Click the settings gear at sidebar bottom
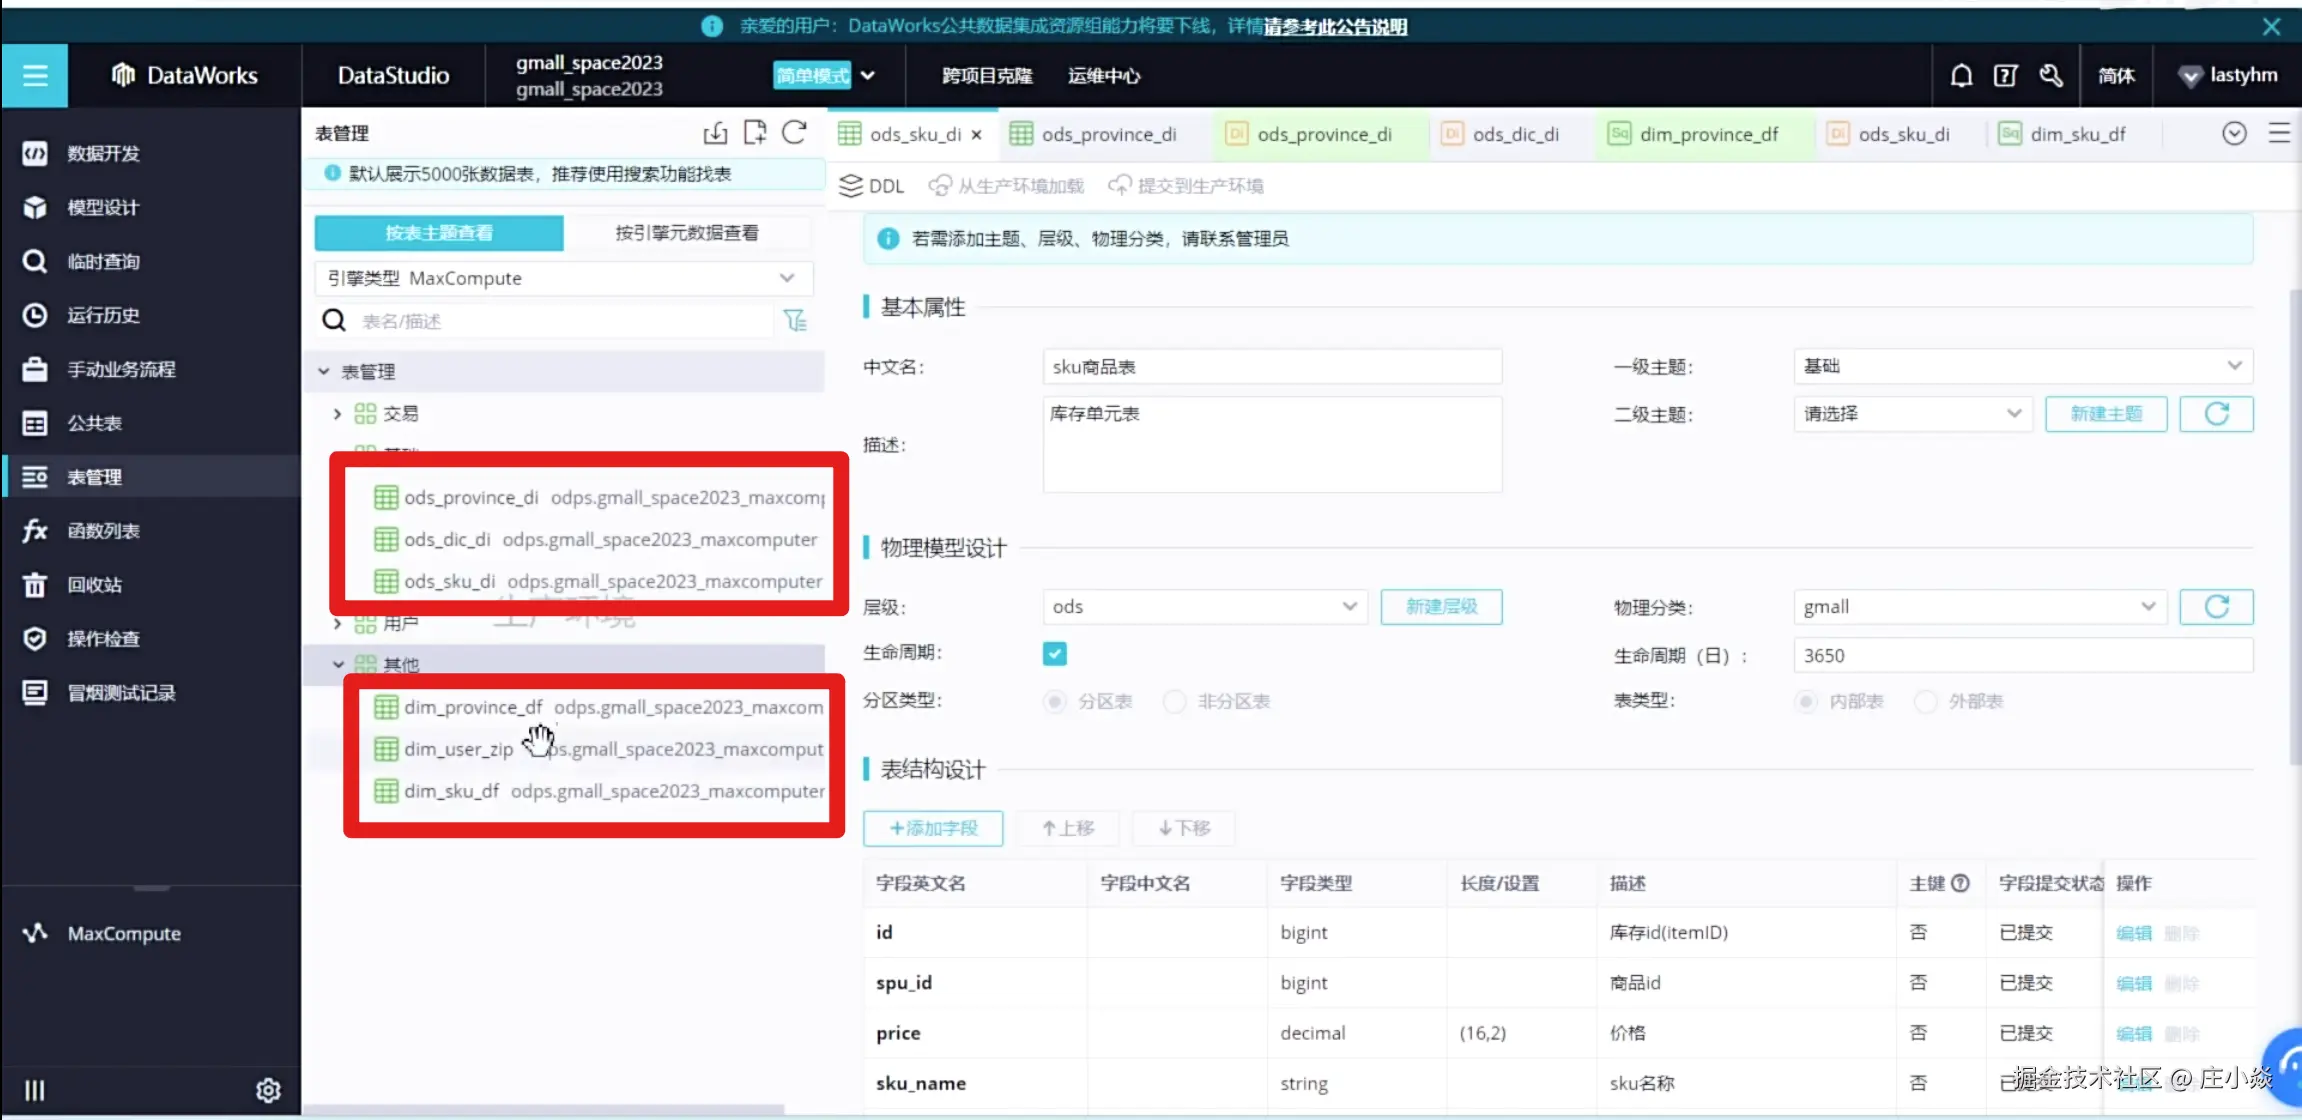The width and height of the screenshot is (2302, 1120). pos(268,1090)
